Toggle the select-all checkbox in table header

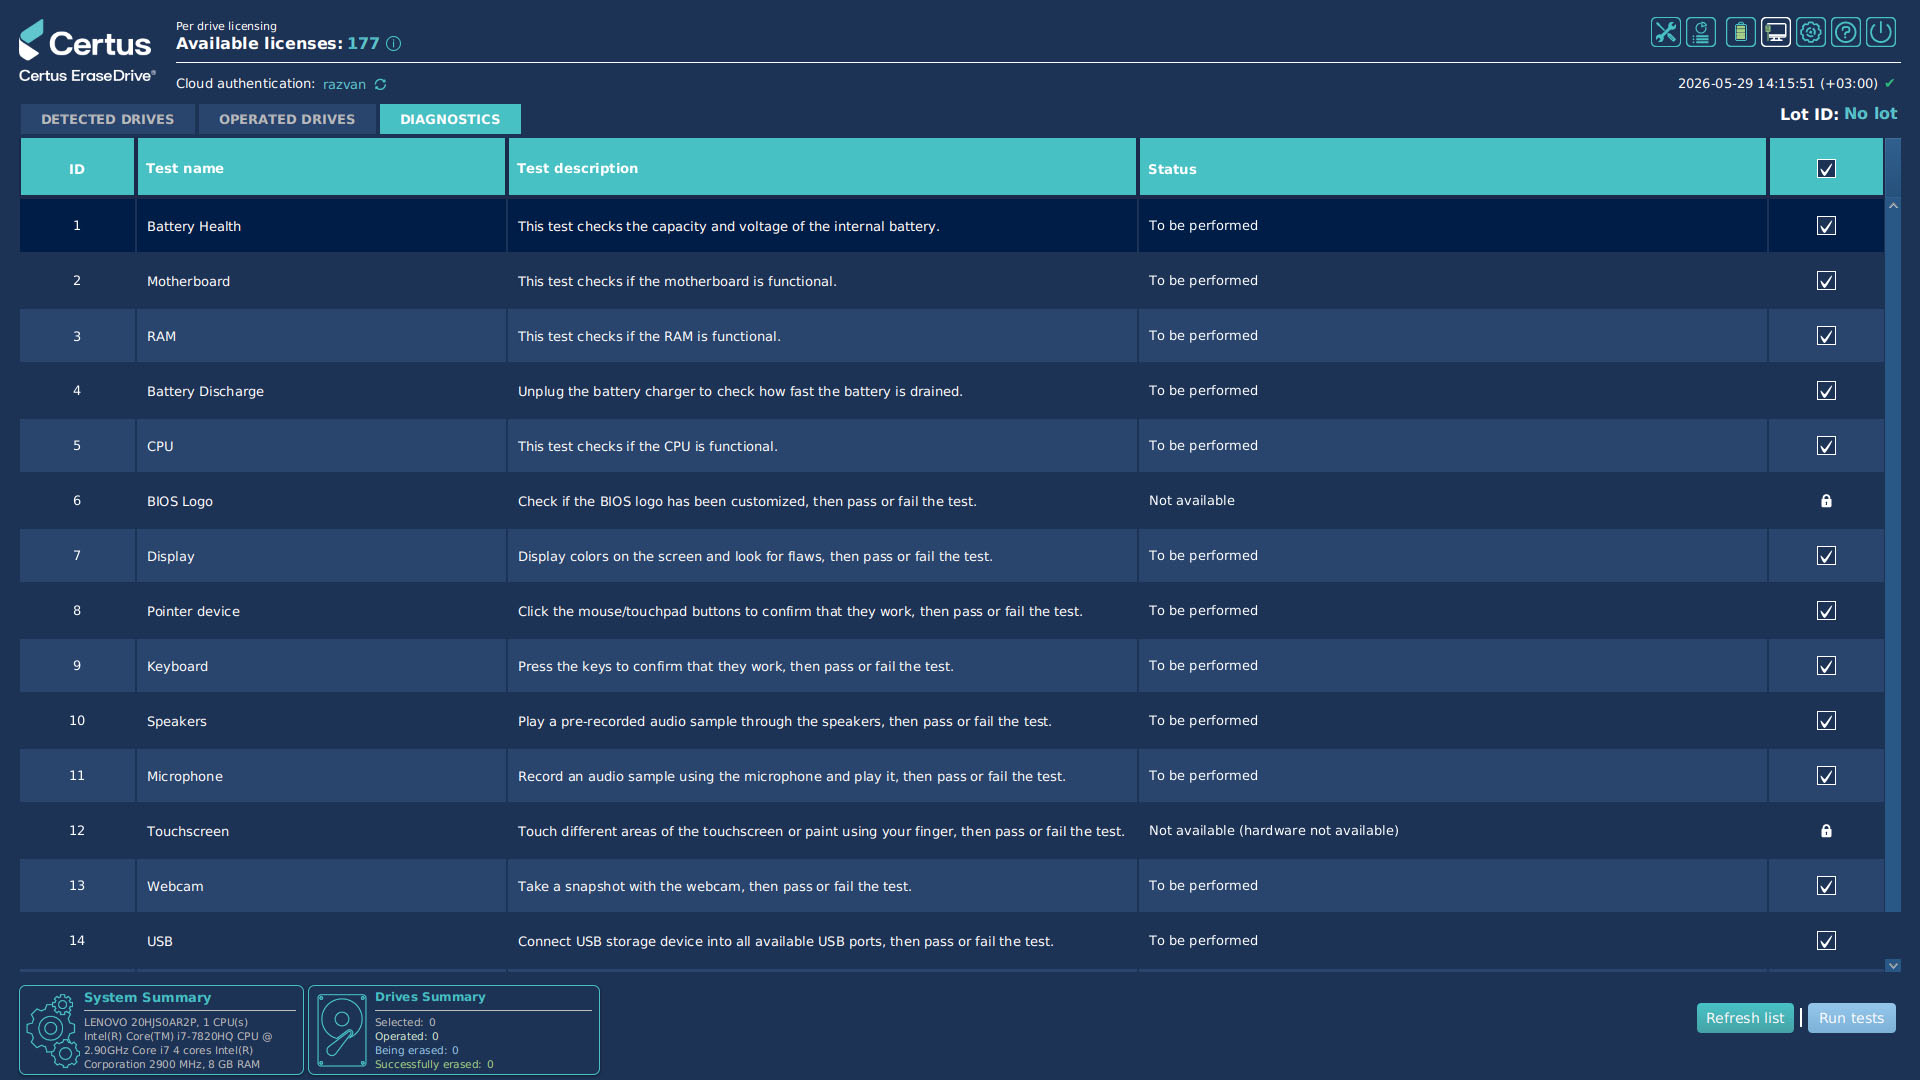1827,169
